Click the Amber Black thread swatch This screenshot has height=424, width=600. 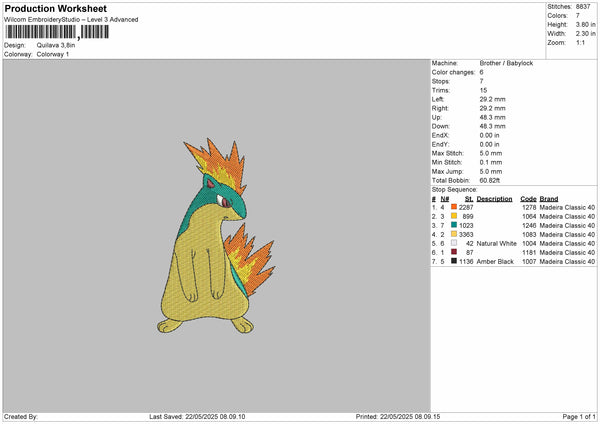coord(454,261)
